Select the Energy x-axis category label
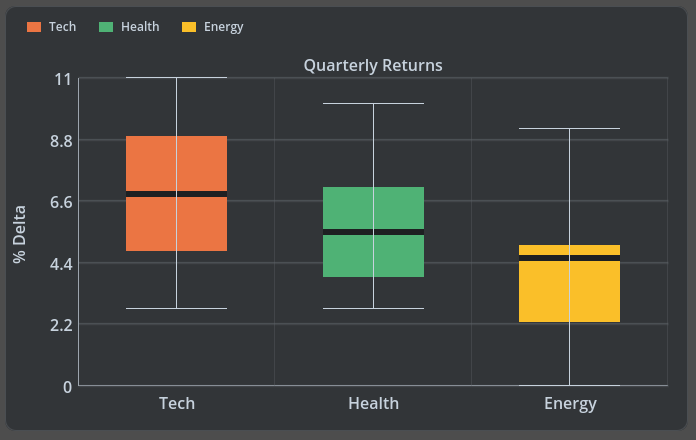This screenshot has height=440, width=696. point(570,404)
